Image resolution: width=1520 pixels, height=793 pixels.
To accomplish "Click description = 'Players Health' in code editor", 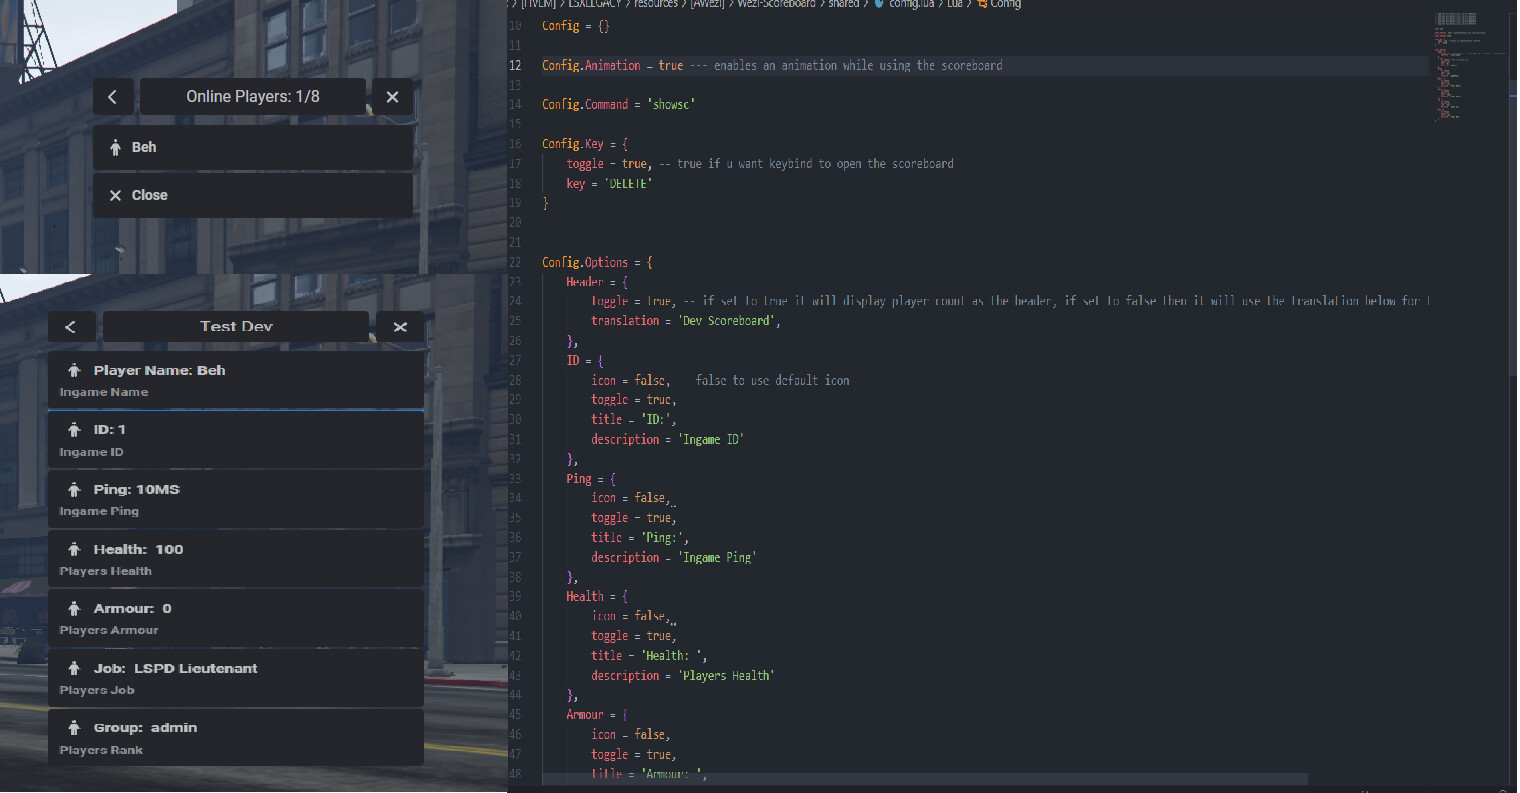I will (x=683, y=676).
